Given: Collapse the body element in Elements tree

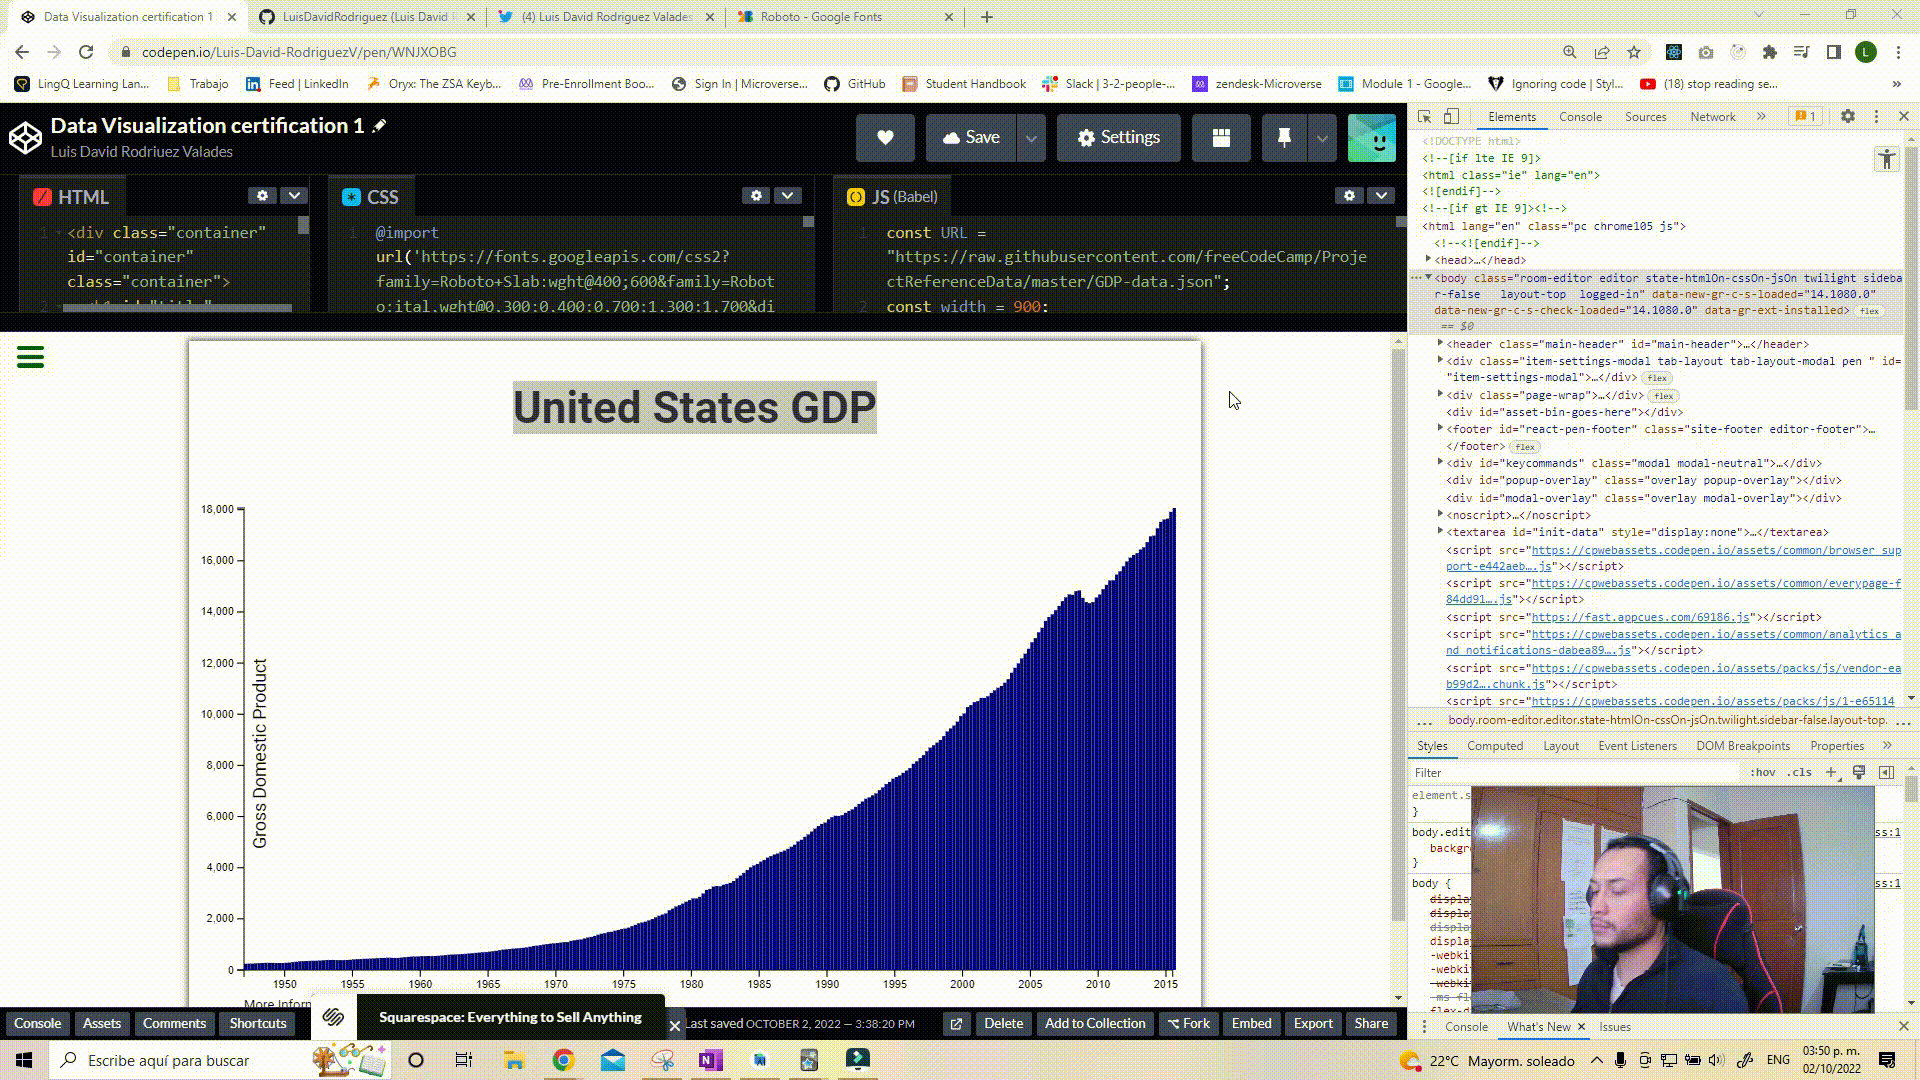Looking at the screenshot, I should 1428,278.
